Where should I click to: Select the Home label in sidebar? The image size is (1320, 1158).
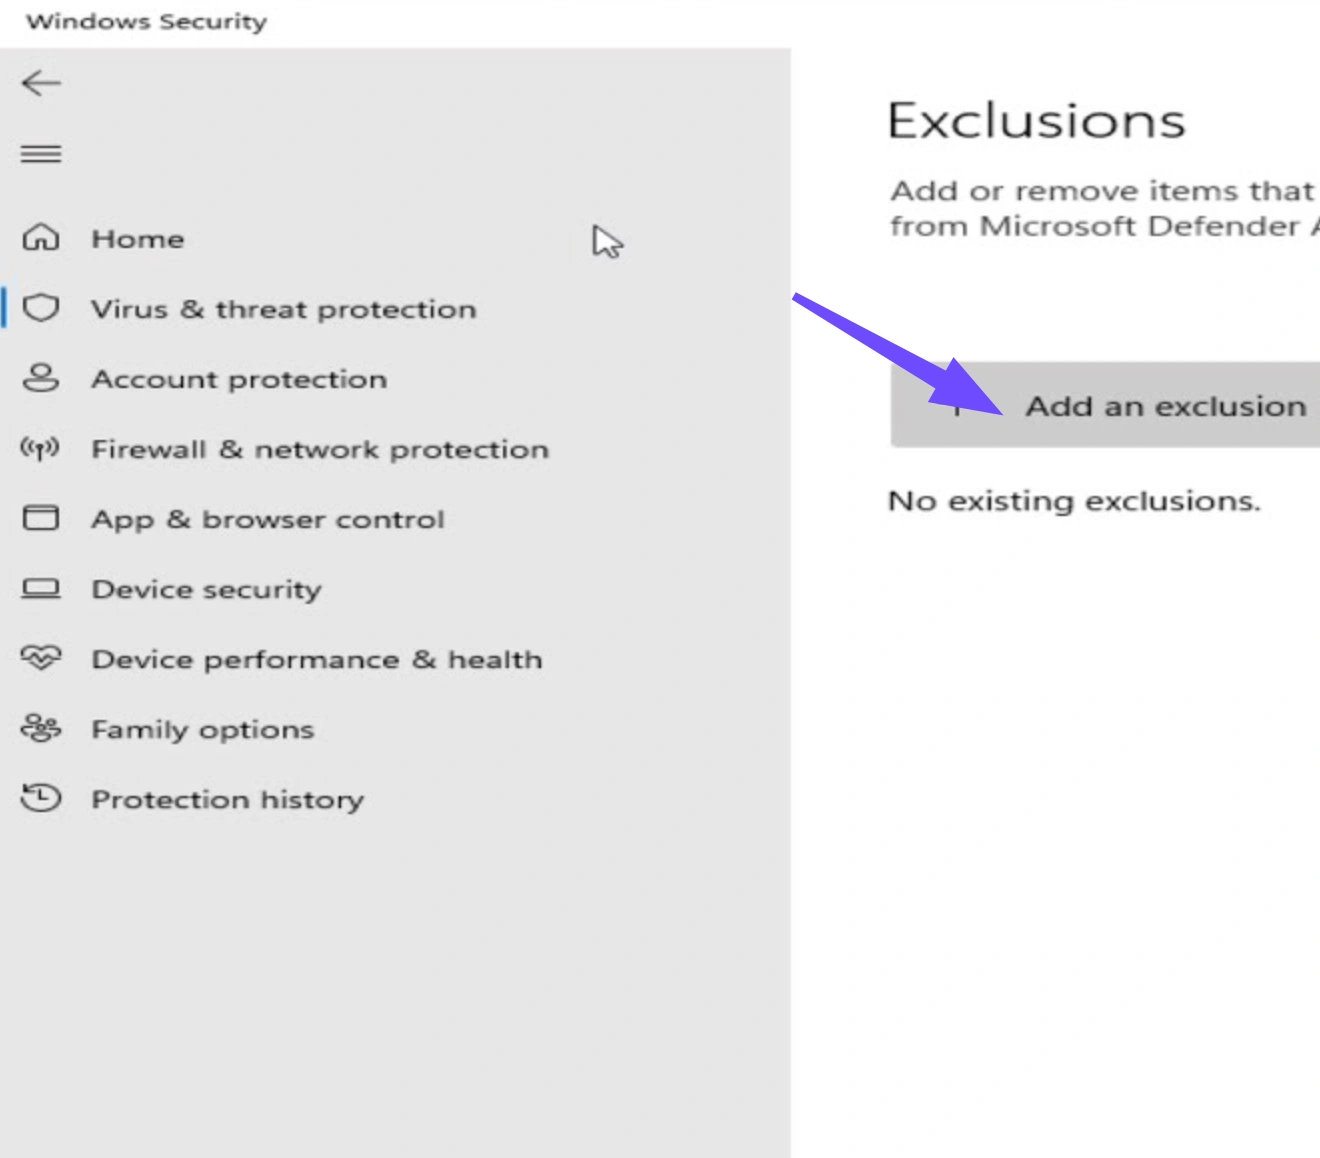pos(138,239)
